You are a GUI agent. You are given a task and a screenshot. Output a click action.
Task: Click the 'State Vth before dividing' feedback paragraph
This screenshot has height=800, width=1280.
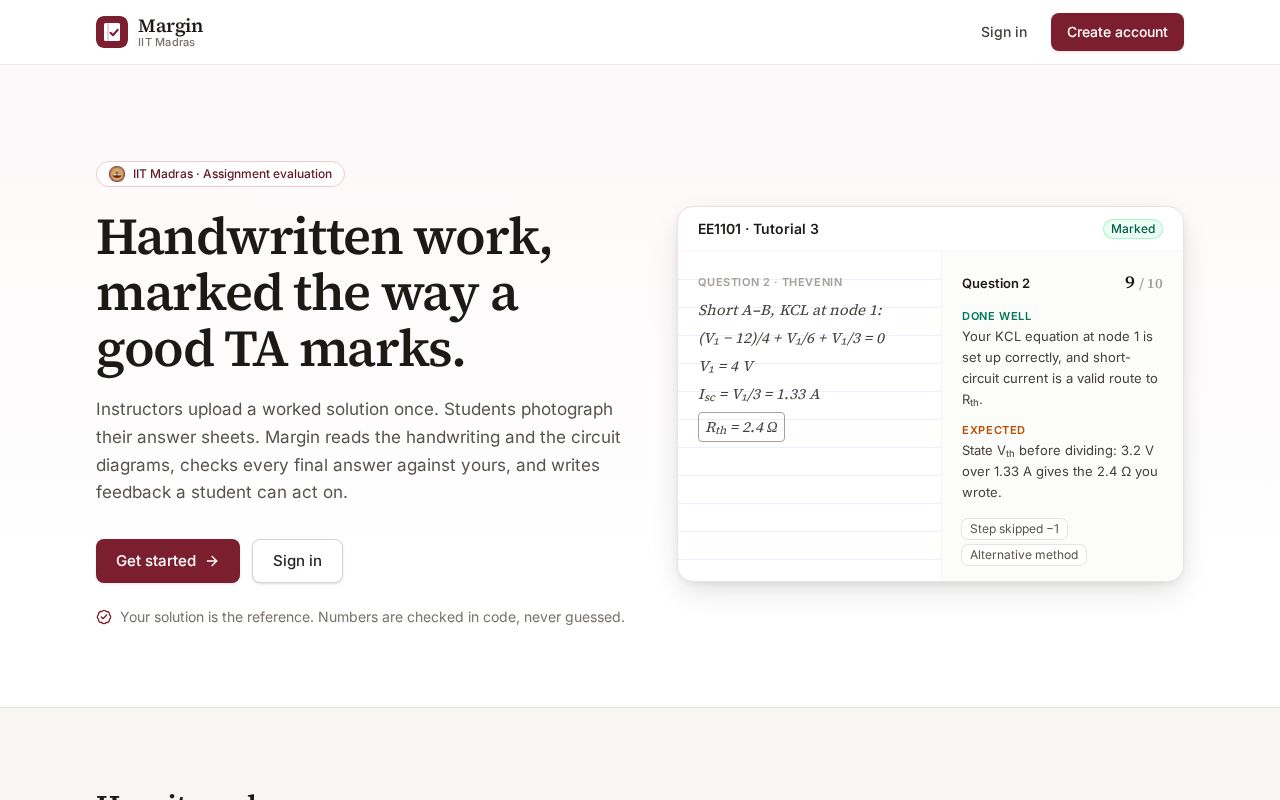point(1060,471)
